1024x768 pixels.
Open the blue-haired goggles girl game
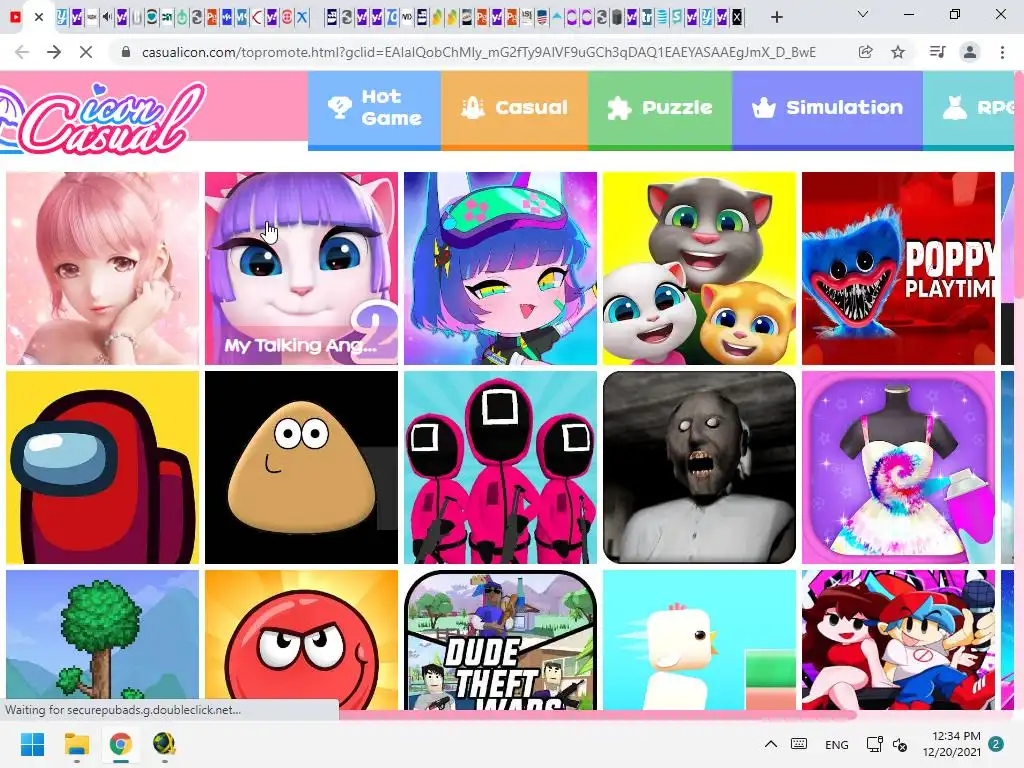pos(500,268)
